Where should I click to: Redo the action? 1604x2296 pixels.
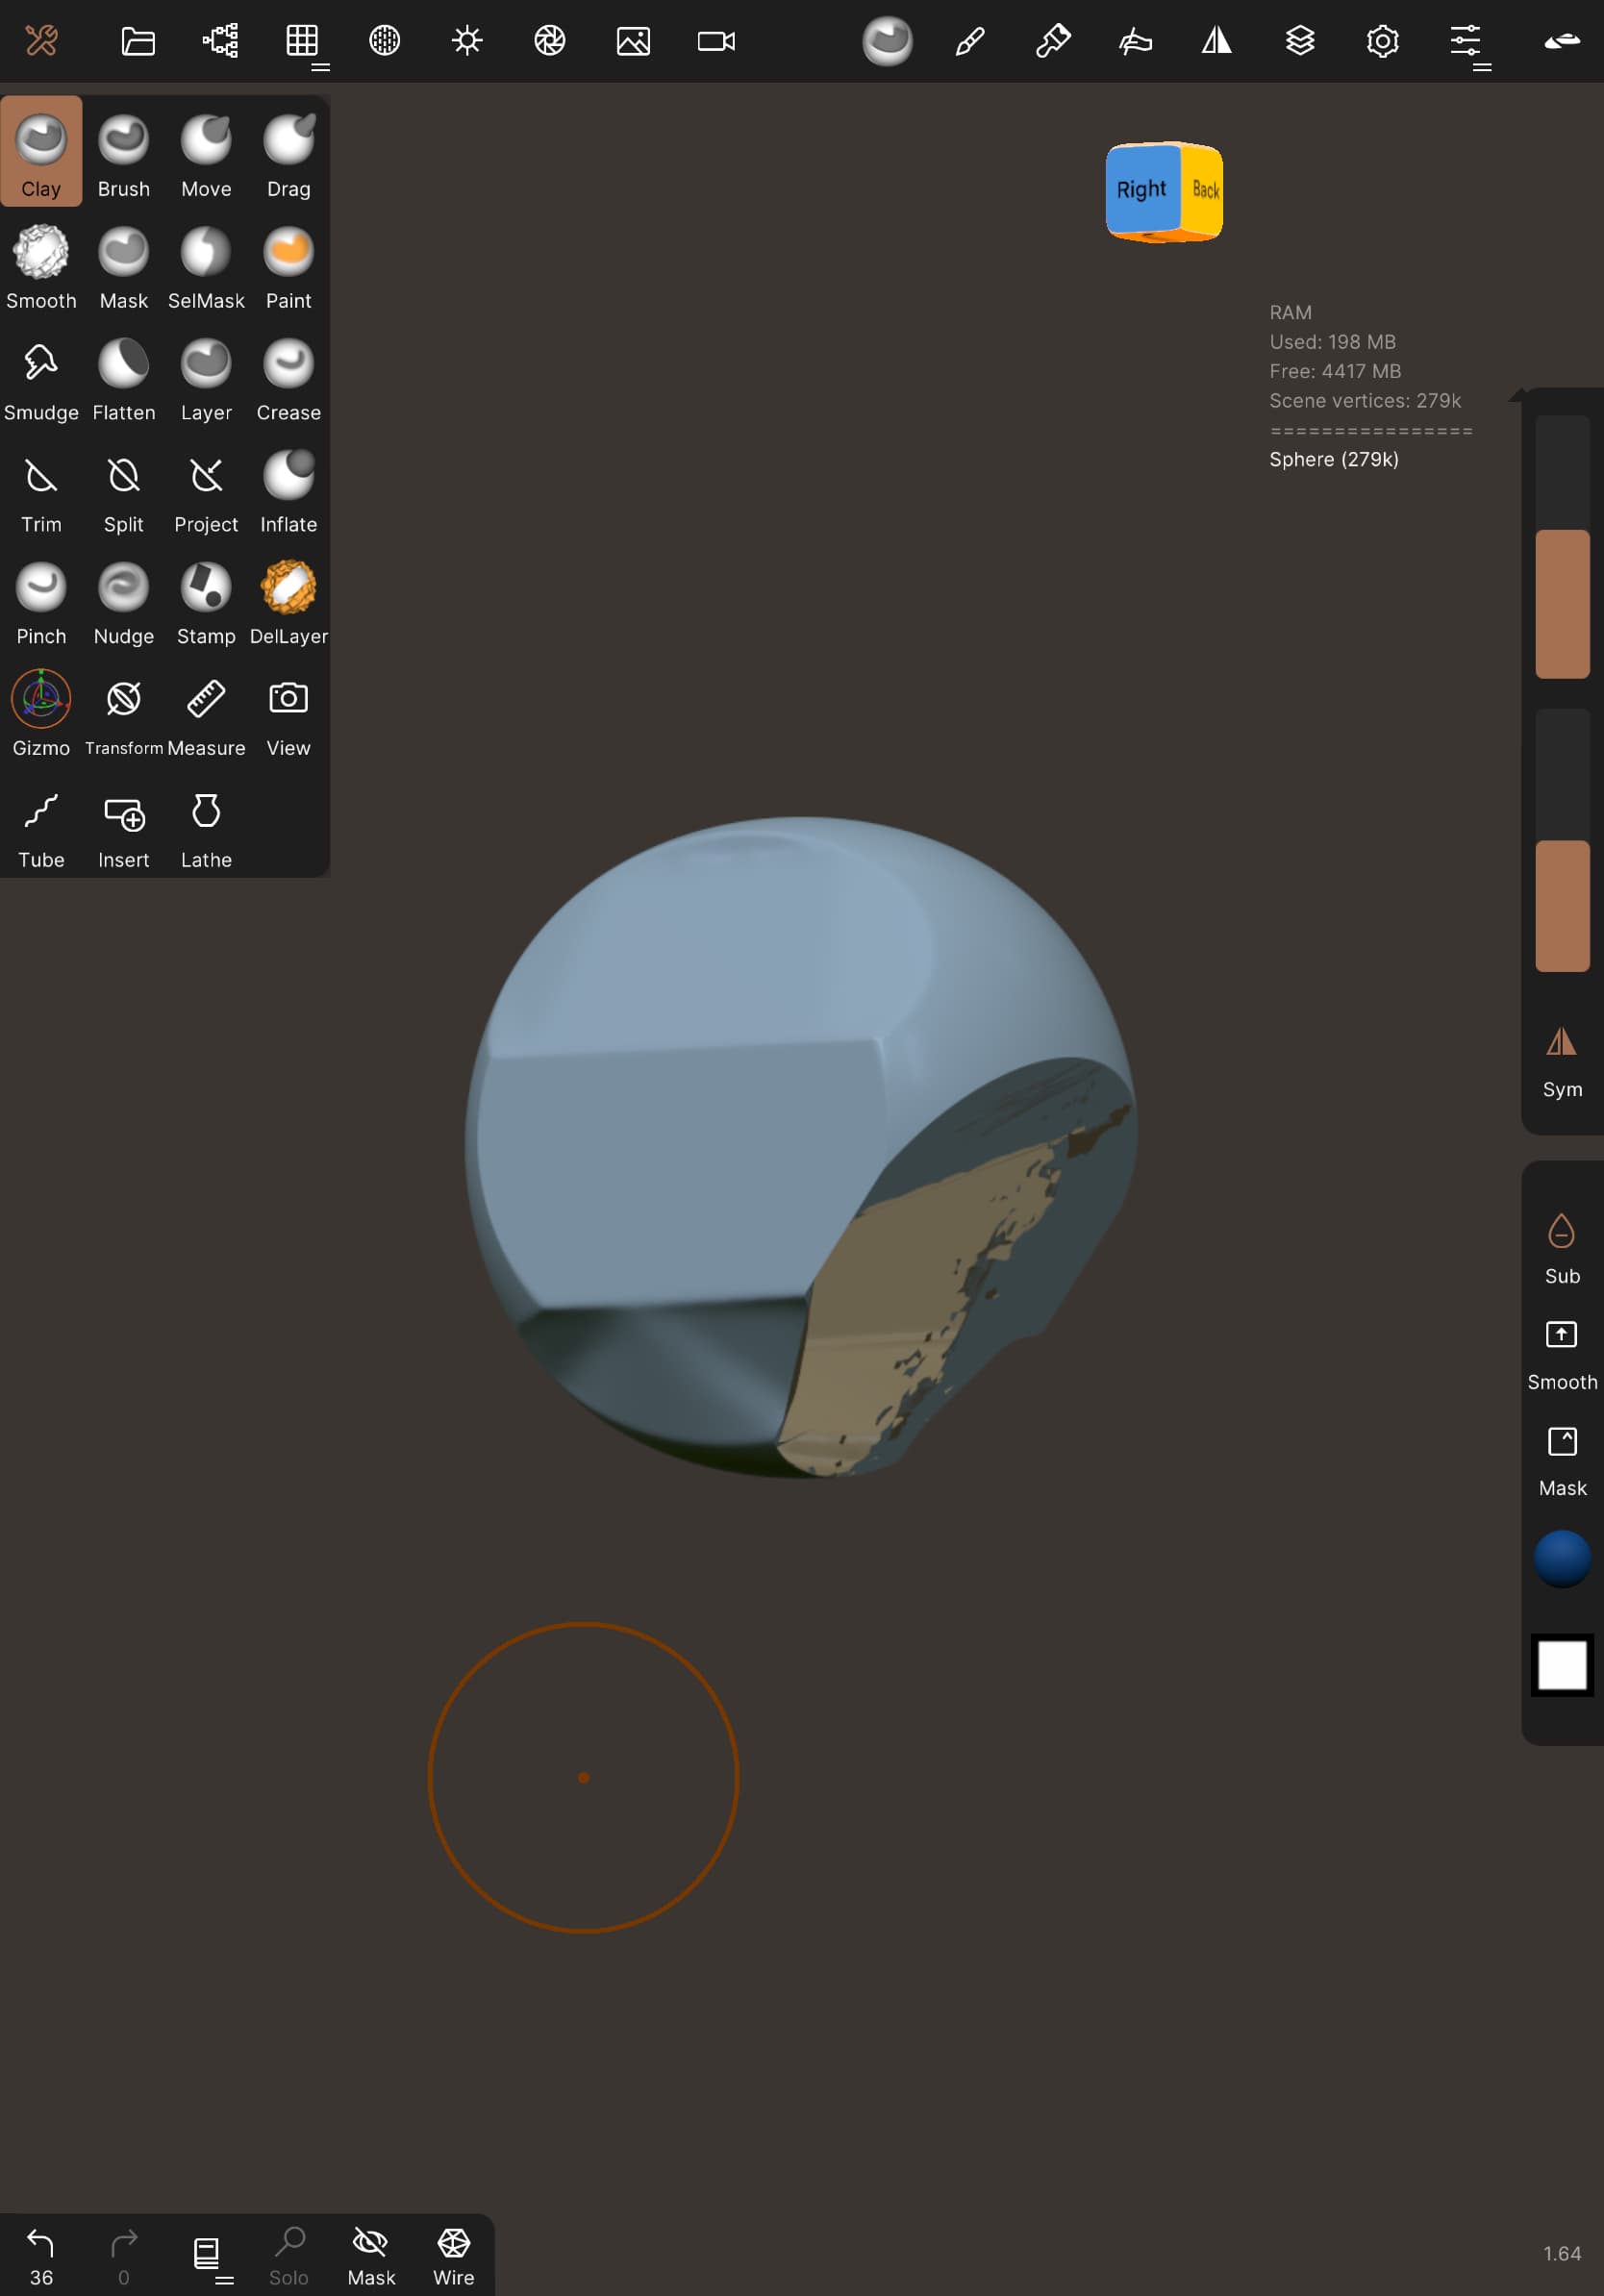(124, 2256)
